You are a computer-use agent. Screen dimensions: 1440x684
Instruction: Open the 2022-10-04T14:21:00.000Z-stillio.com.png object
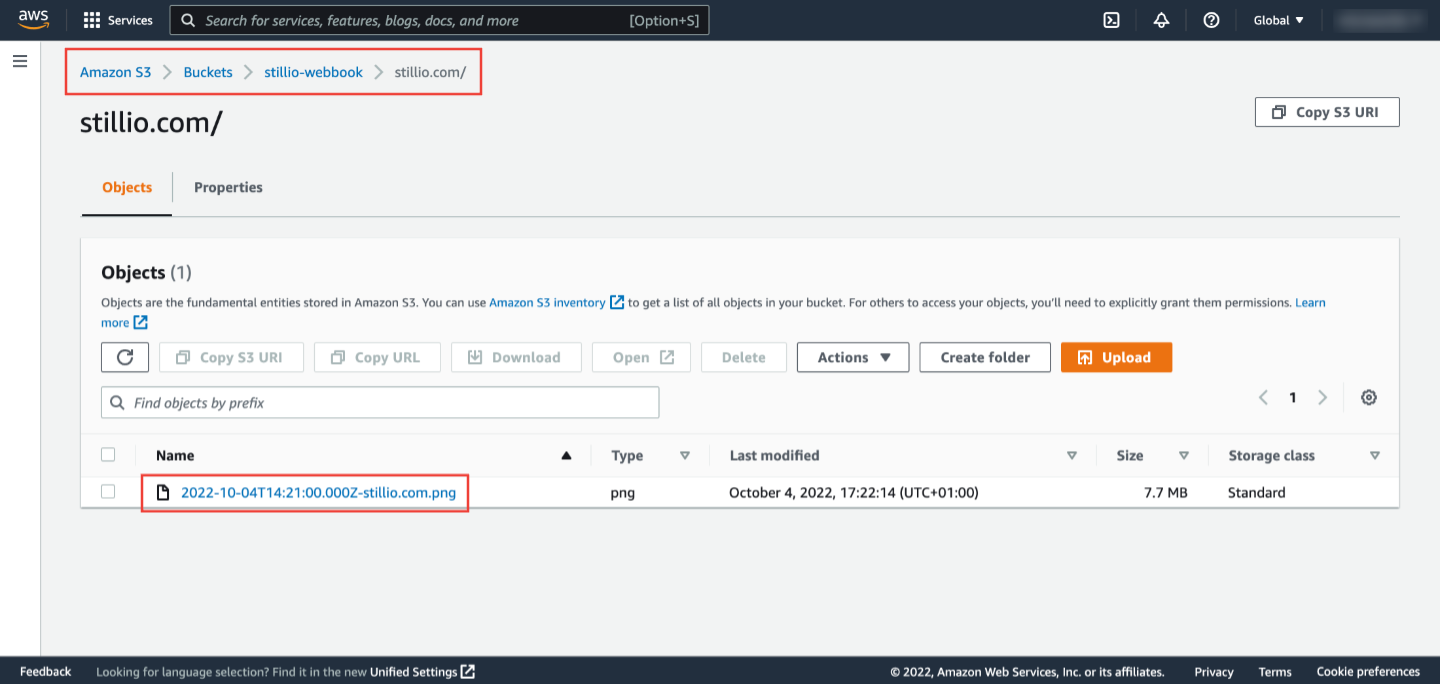(318, 492)
